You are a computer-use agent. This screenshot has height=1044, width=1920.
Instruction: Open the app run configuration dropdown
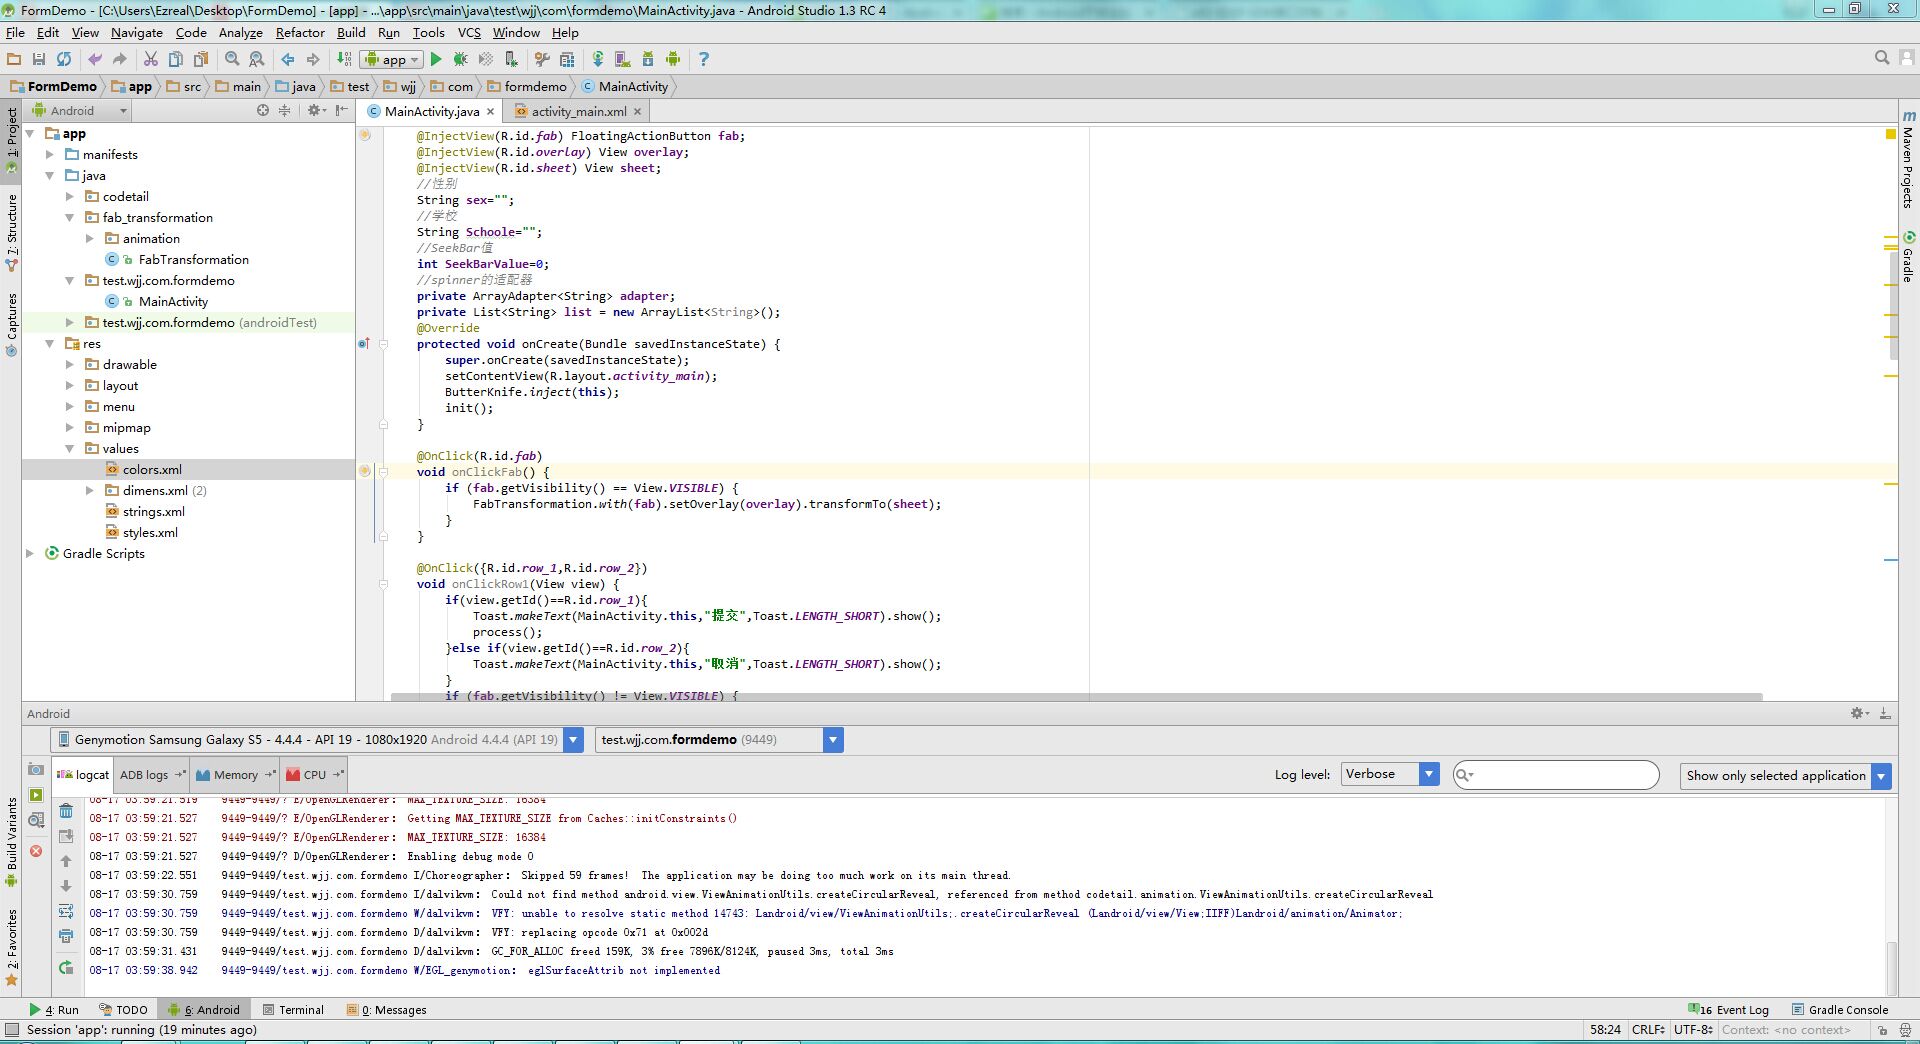[392, 59]
